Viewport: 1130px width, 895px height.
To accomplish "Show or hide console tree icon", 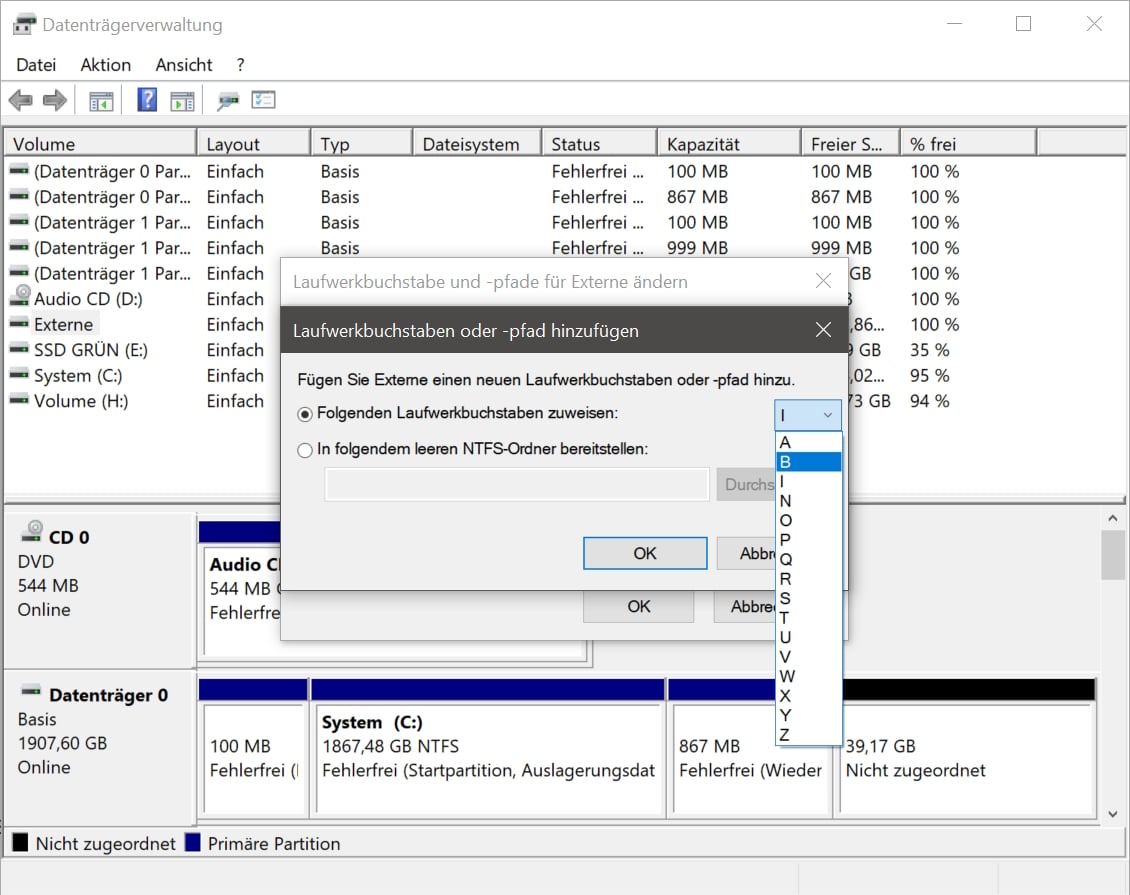I will (x=101, y=101).
